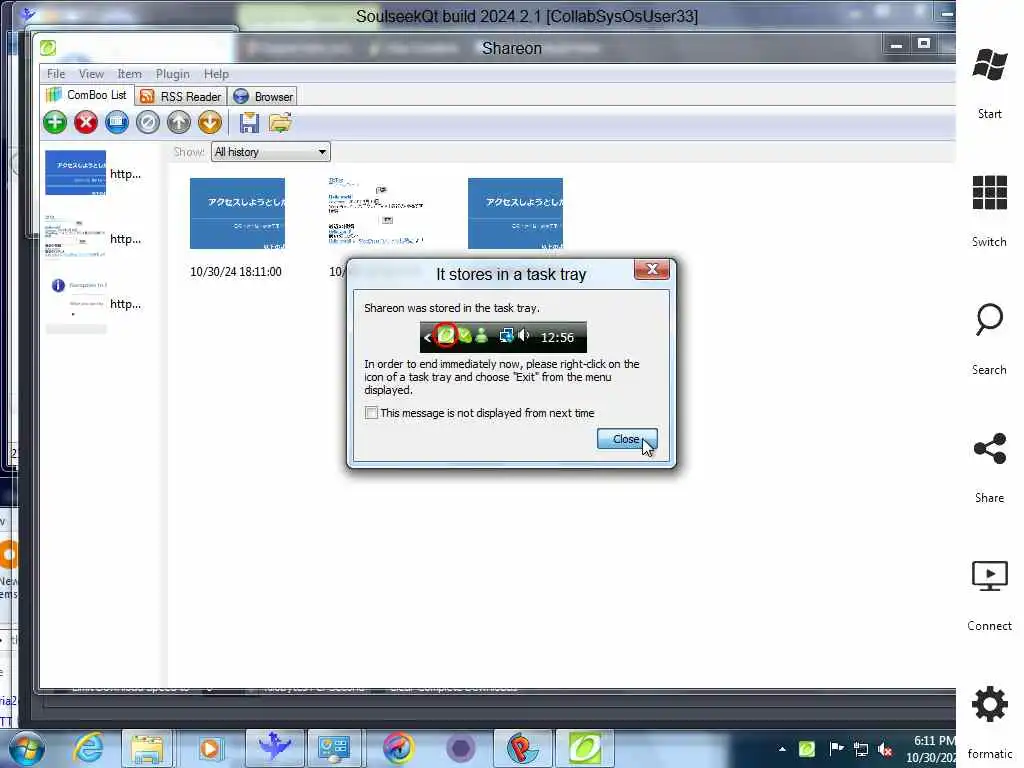Image resolution: width=1024 pixels, height=768 pixels.
Task: Click the Close button in the dialog
Action: click(x=626, y=439)
